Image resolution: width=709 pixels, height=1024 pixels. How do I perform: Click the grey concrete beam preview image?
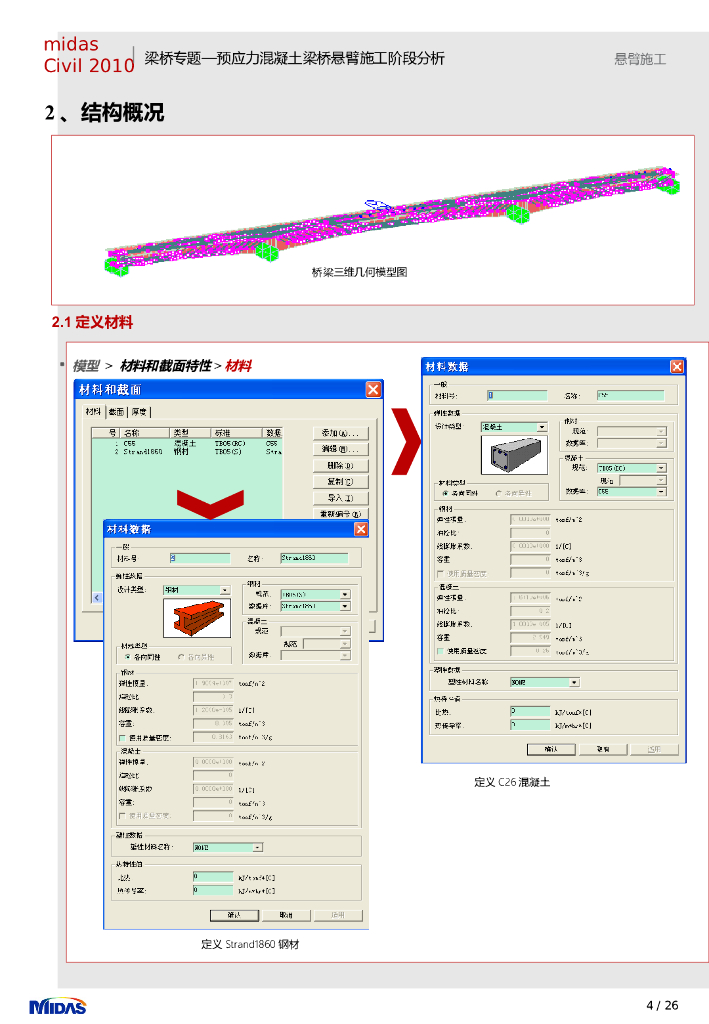click(514, 455)
